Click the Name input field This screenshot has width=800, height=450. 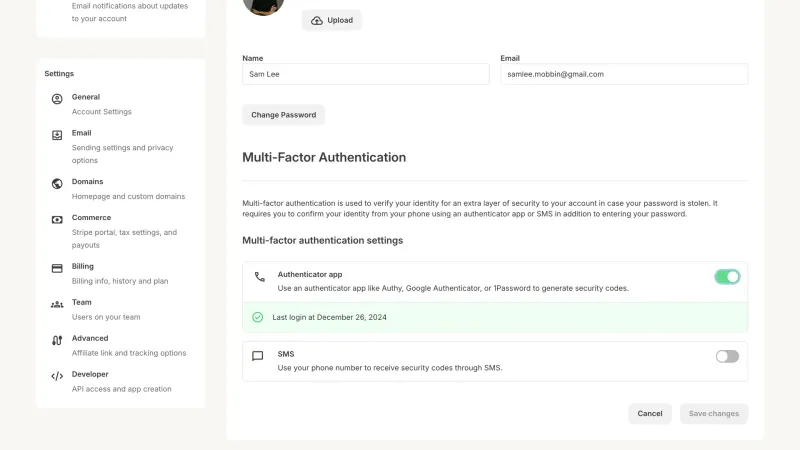point(366,74)
